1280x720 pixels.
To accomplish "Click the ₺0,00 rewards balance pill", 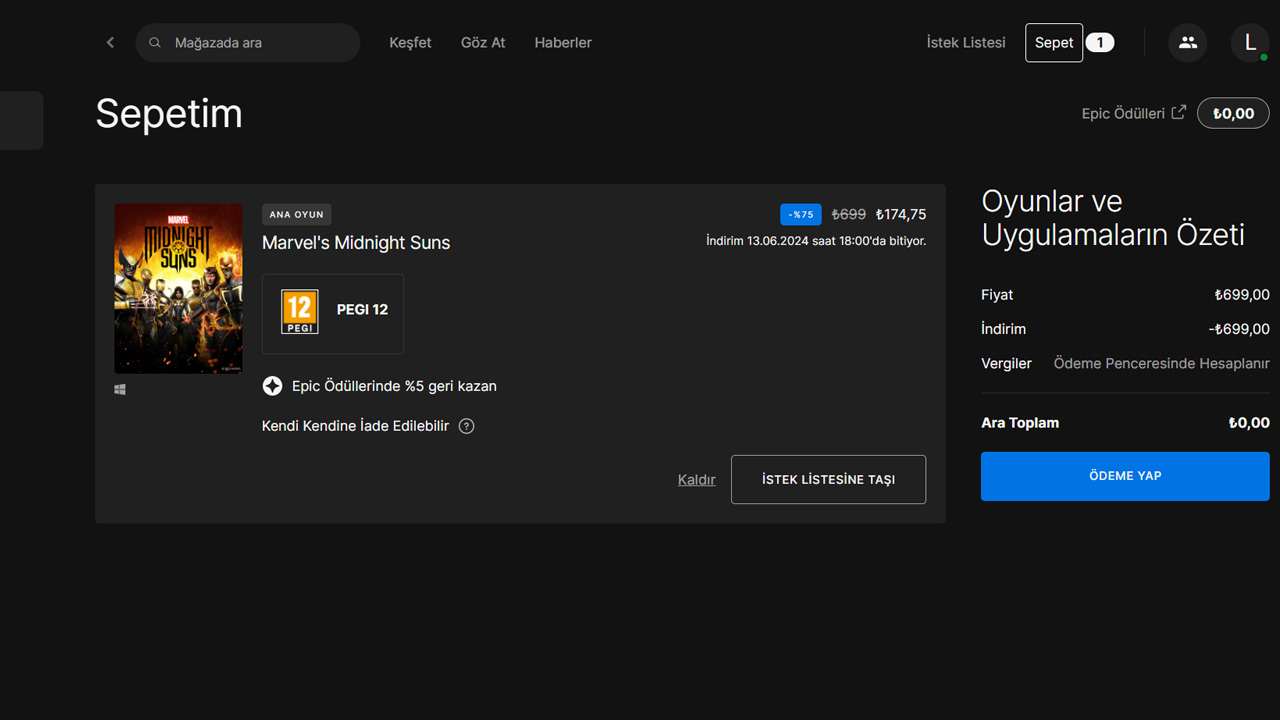I will (1233, 113).
